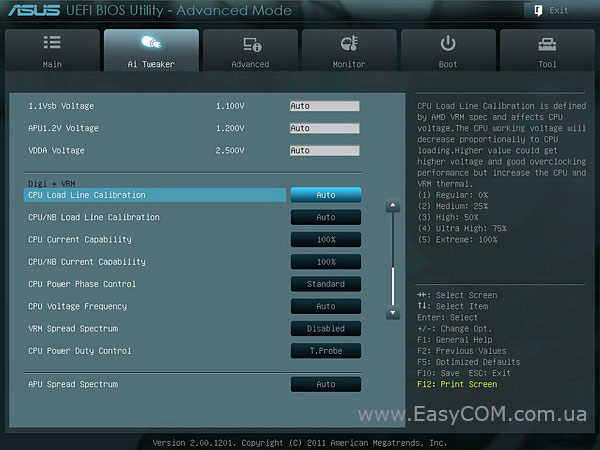Click the F5: Optimized Defaults hint

pyautogui.click(x=468, y=362)
